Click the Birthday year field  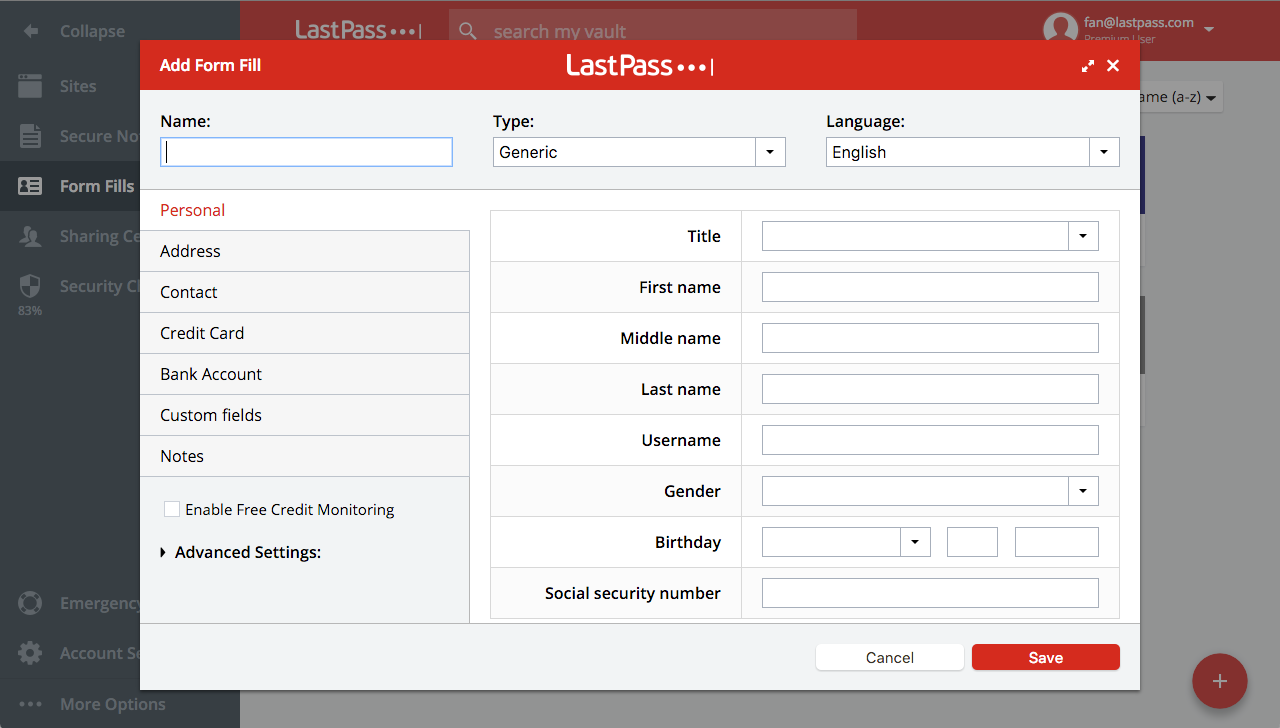coord(1057,542)
